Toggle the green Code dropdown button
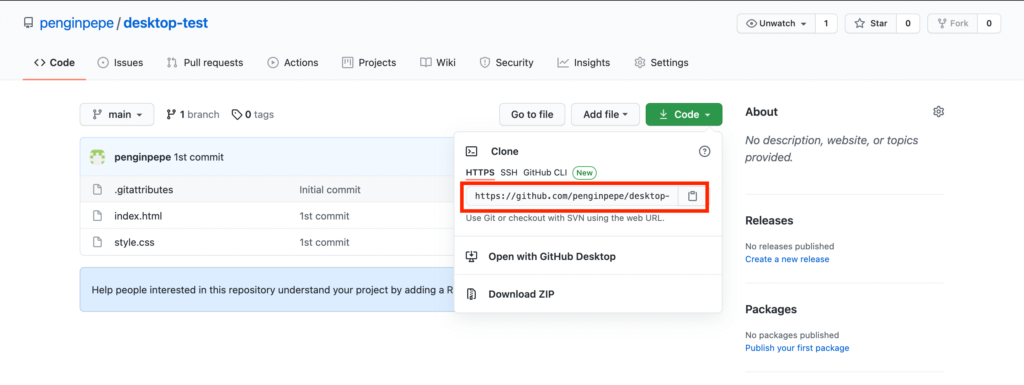Screen dimensions: 1024x385 pos(684,114)
